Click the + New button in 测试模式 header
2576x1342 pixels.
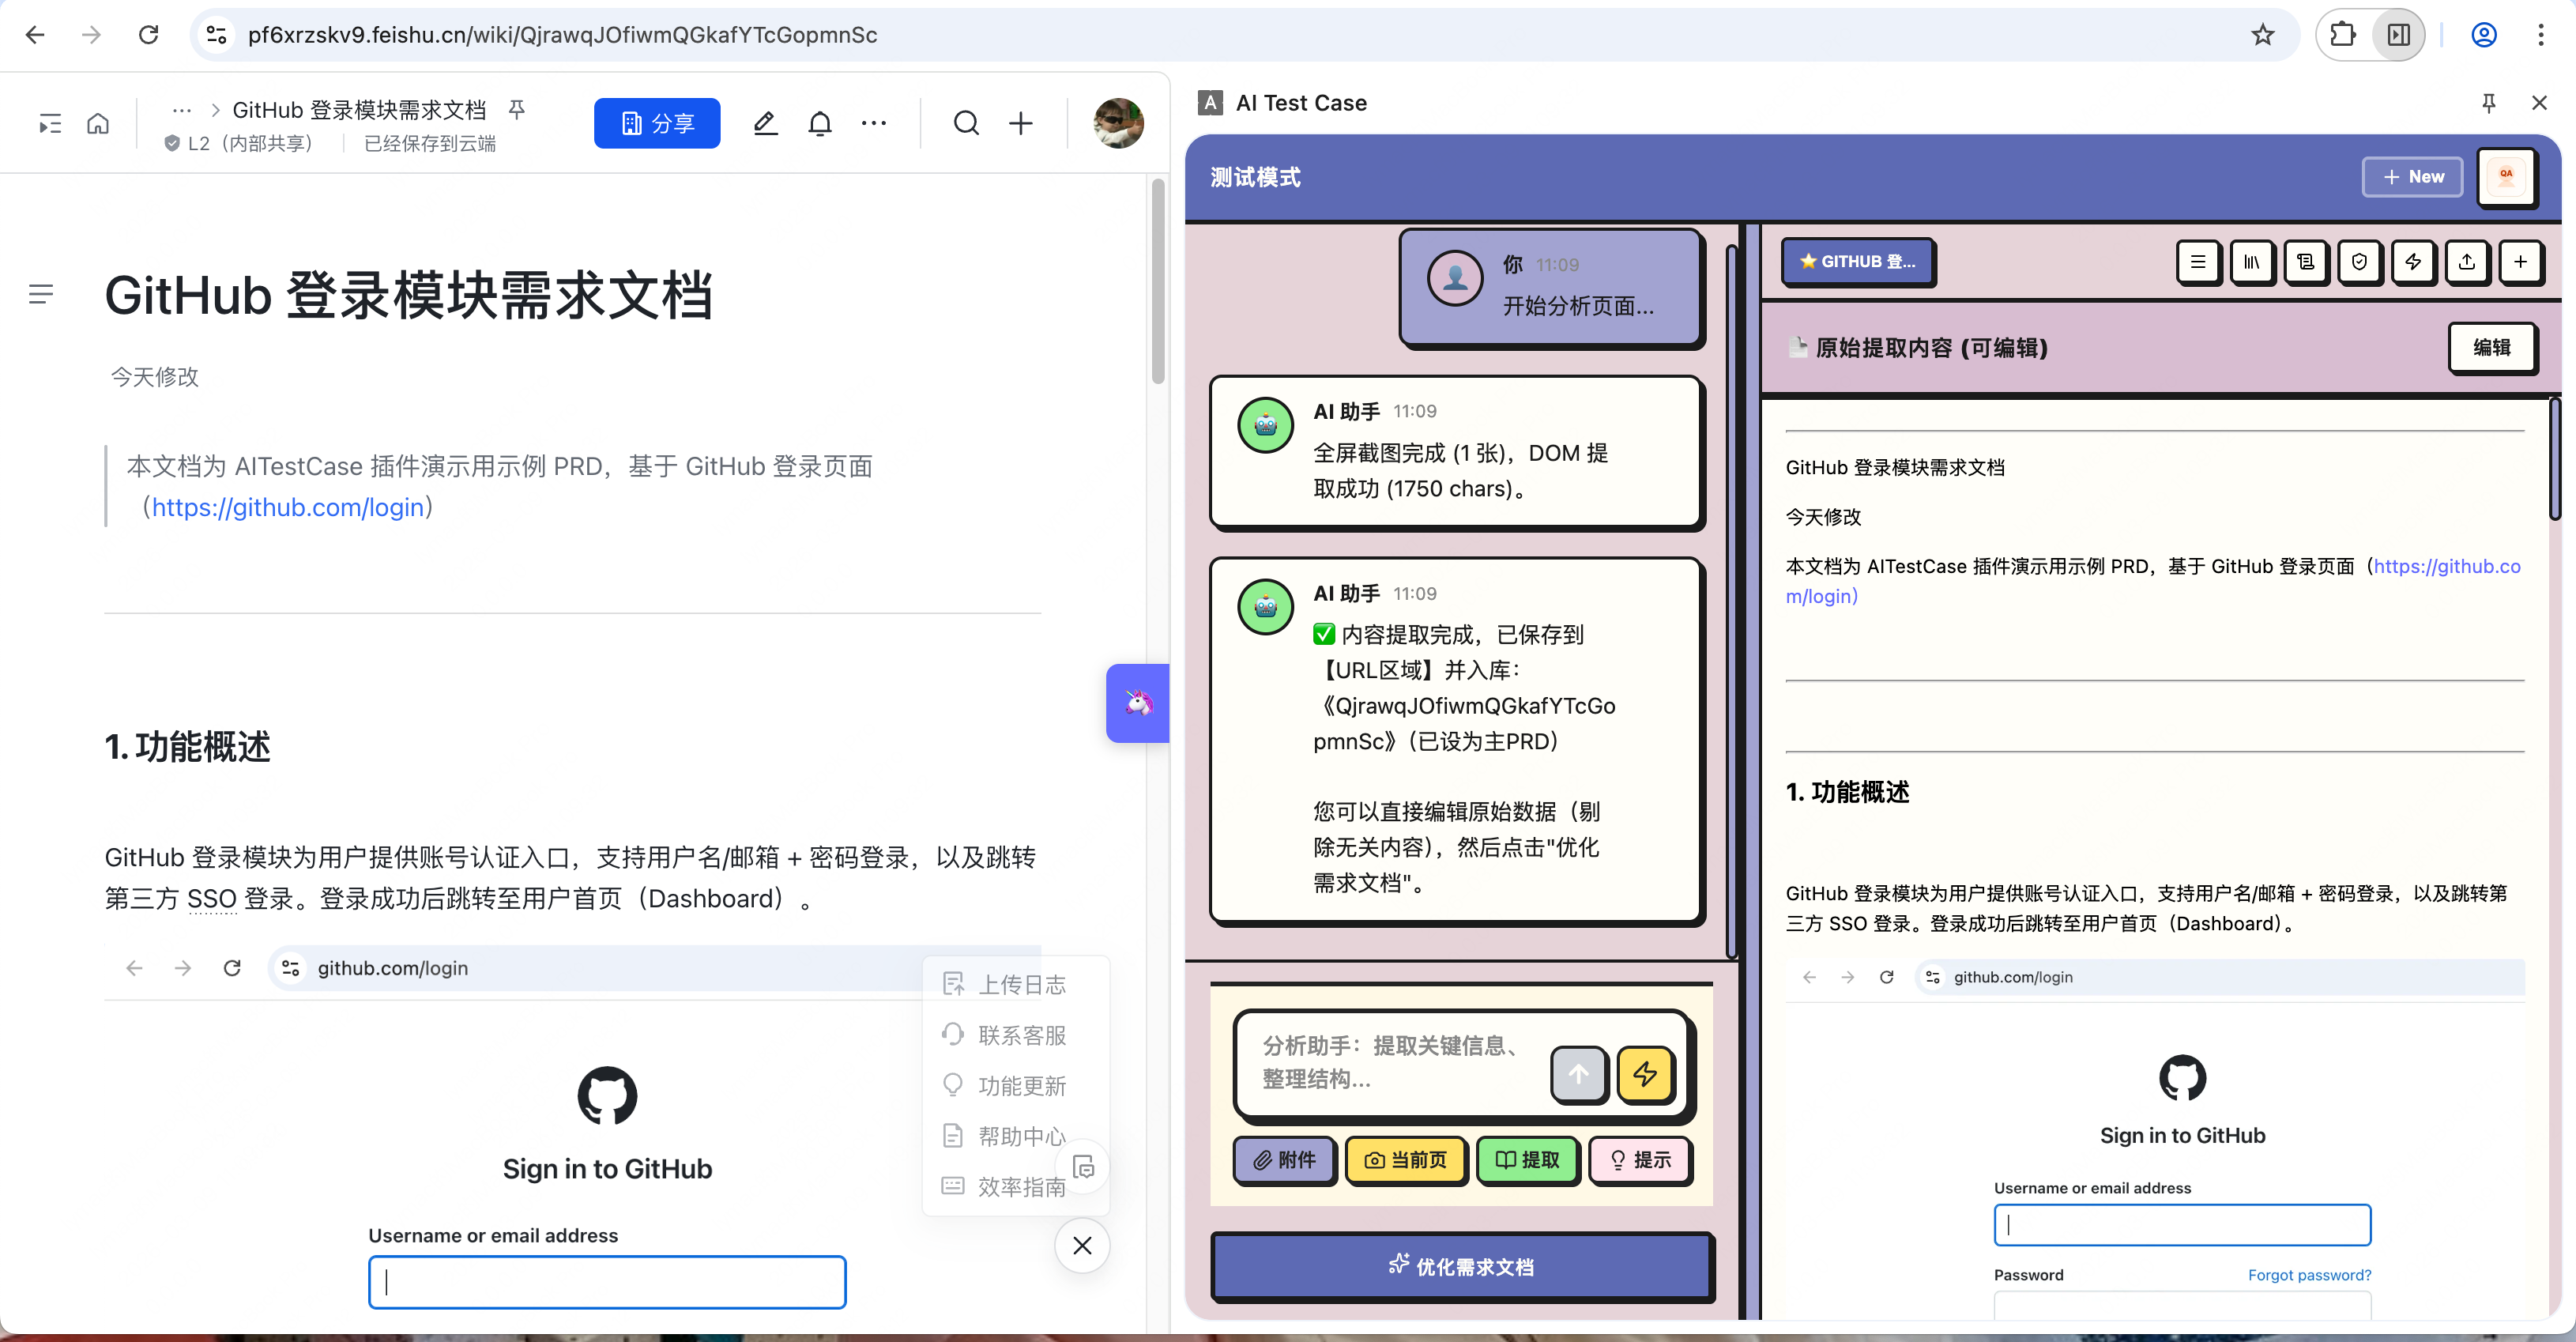click(x=2413, y=177)
